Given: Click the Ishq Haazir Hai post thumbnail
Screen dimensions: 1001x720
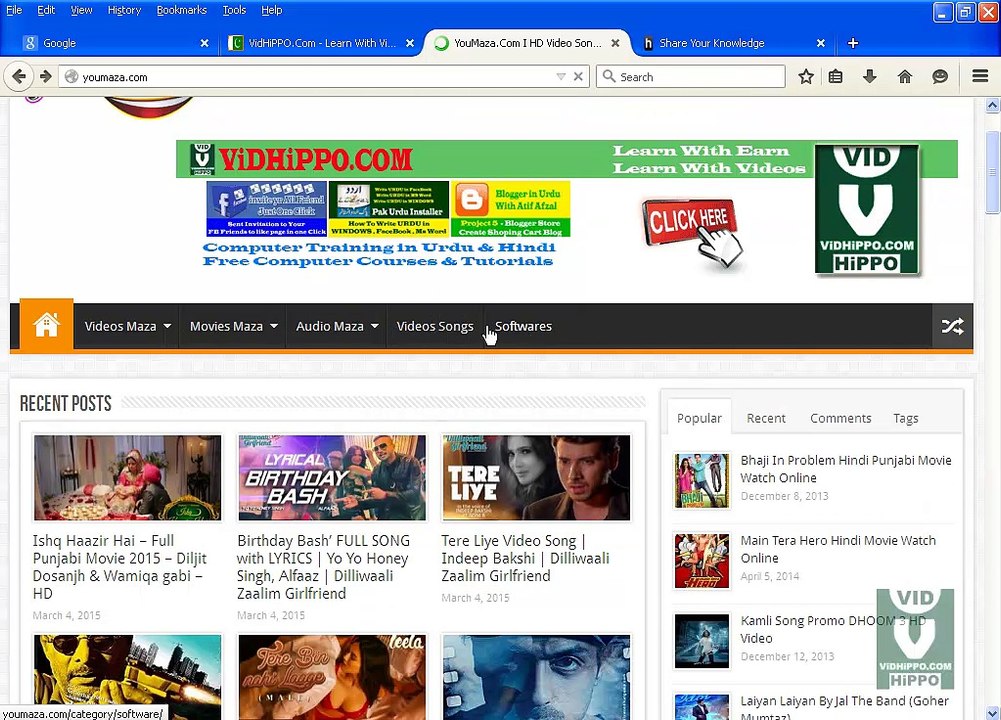Looking at the screenshot, I should pos(127,478).
